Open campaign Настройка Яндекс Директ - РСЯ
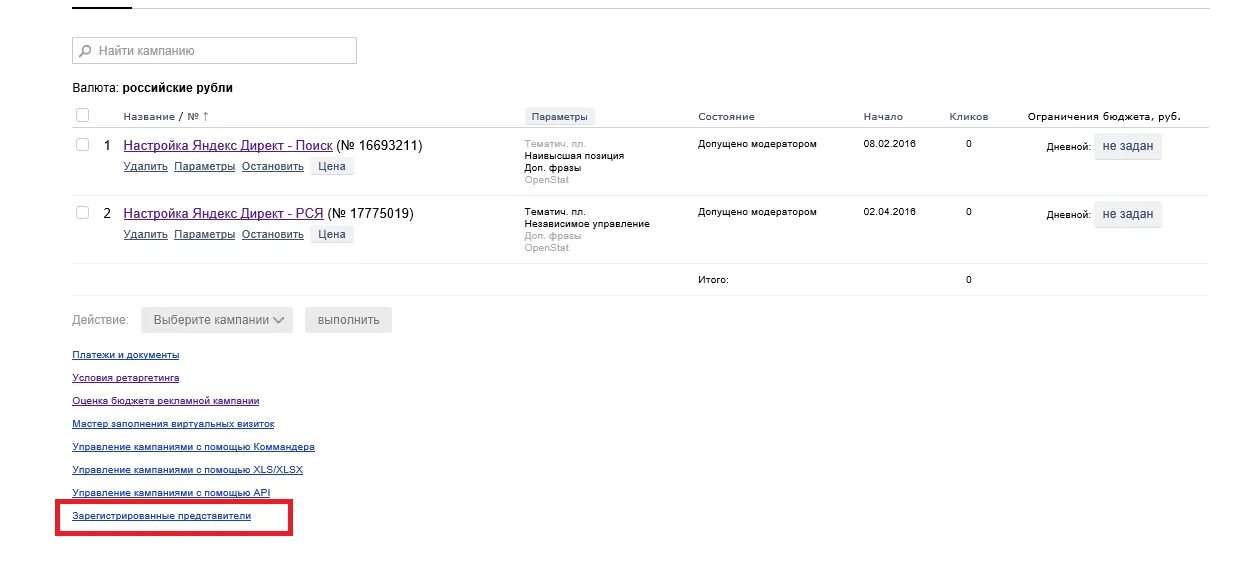 [223, 214]
